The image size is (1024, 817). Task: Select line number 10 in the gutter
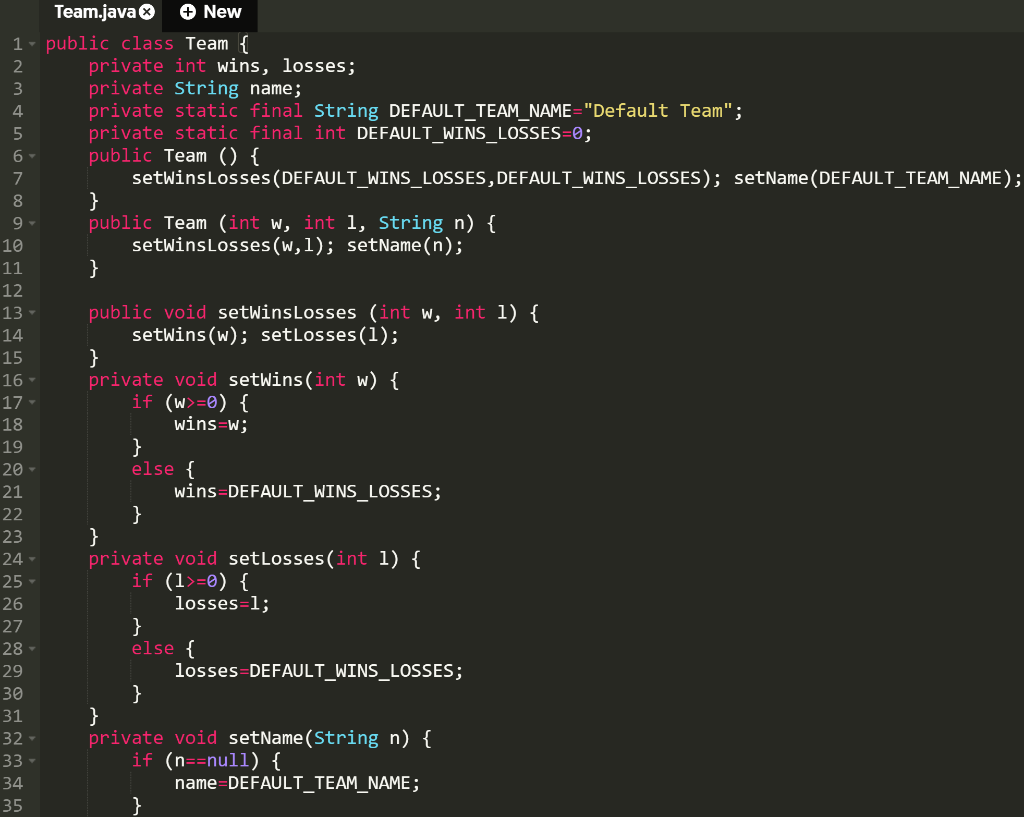(15, 245)
